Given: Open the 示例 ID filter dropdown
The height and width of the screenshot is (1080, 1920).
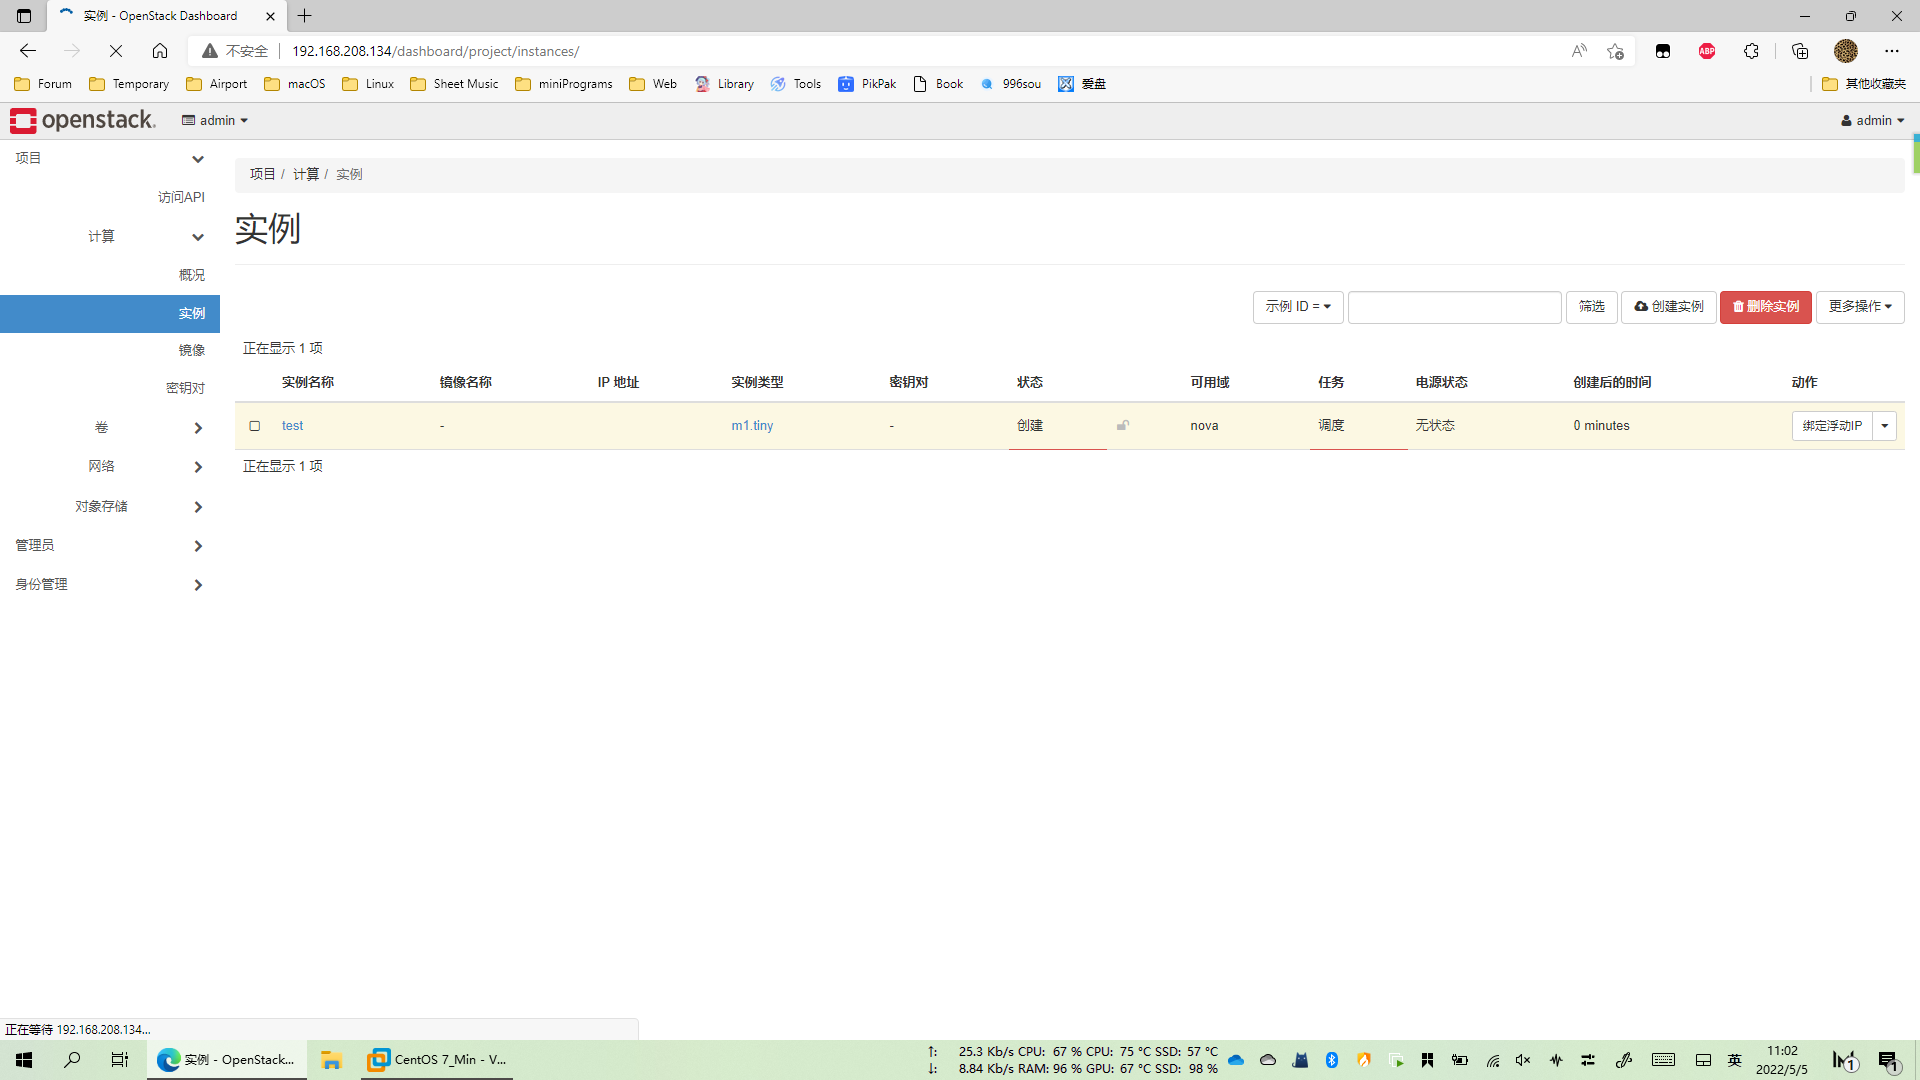Looking at the screenshot, I should [x=1297, y=306].
